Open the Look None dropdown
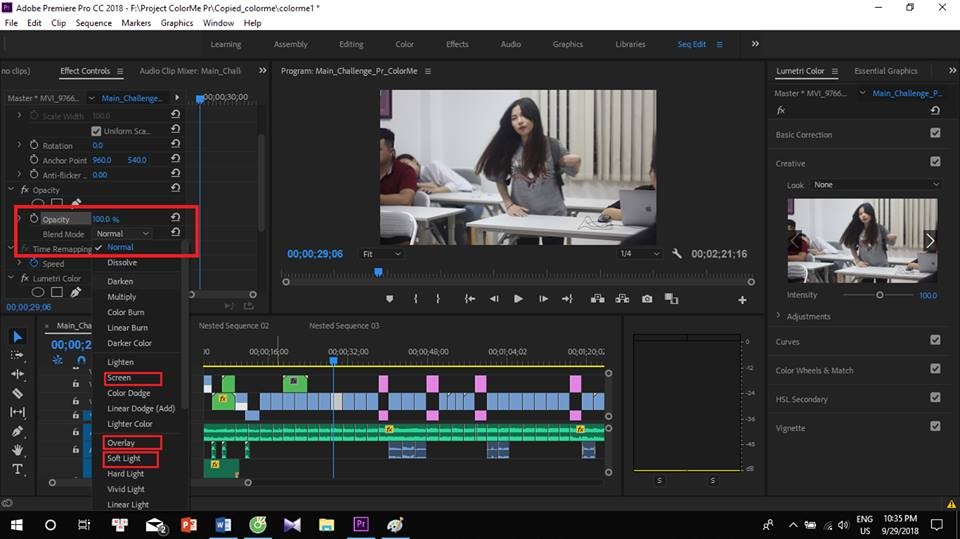960x539 pixels. click(876, 184)
